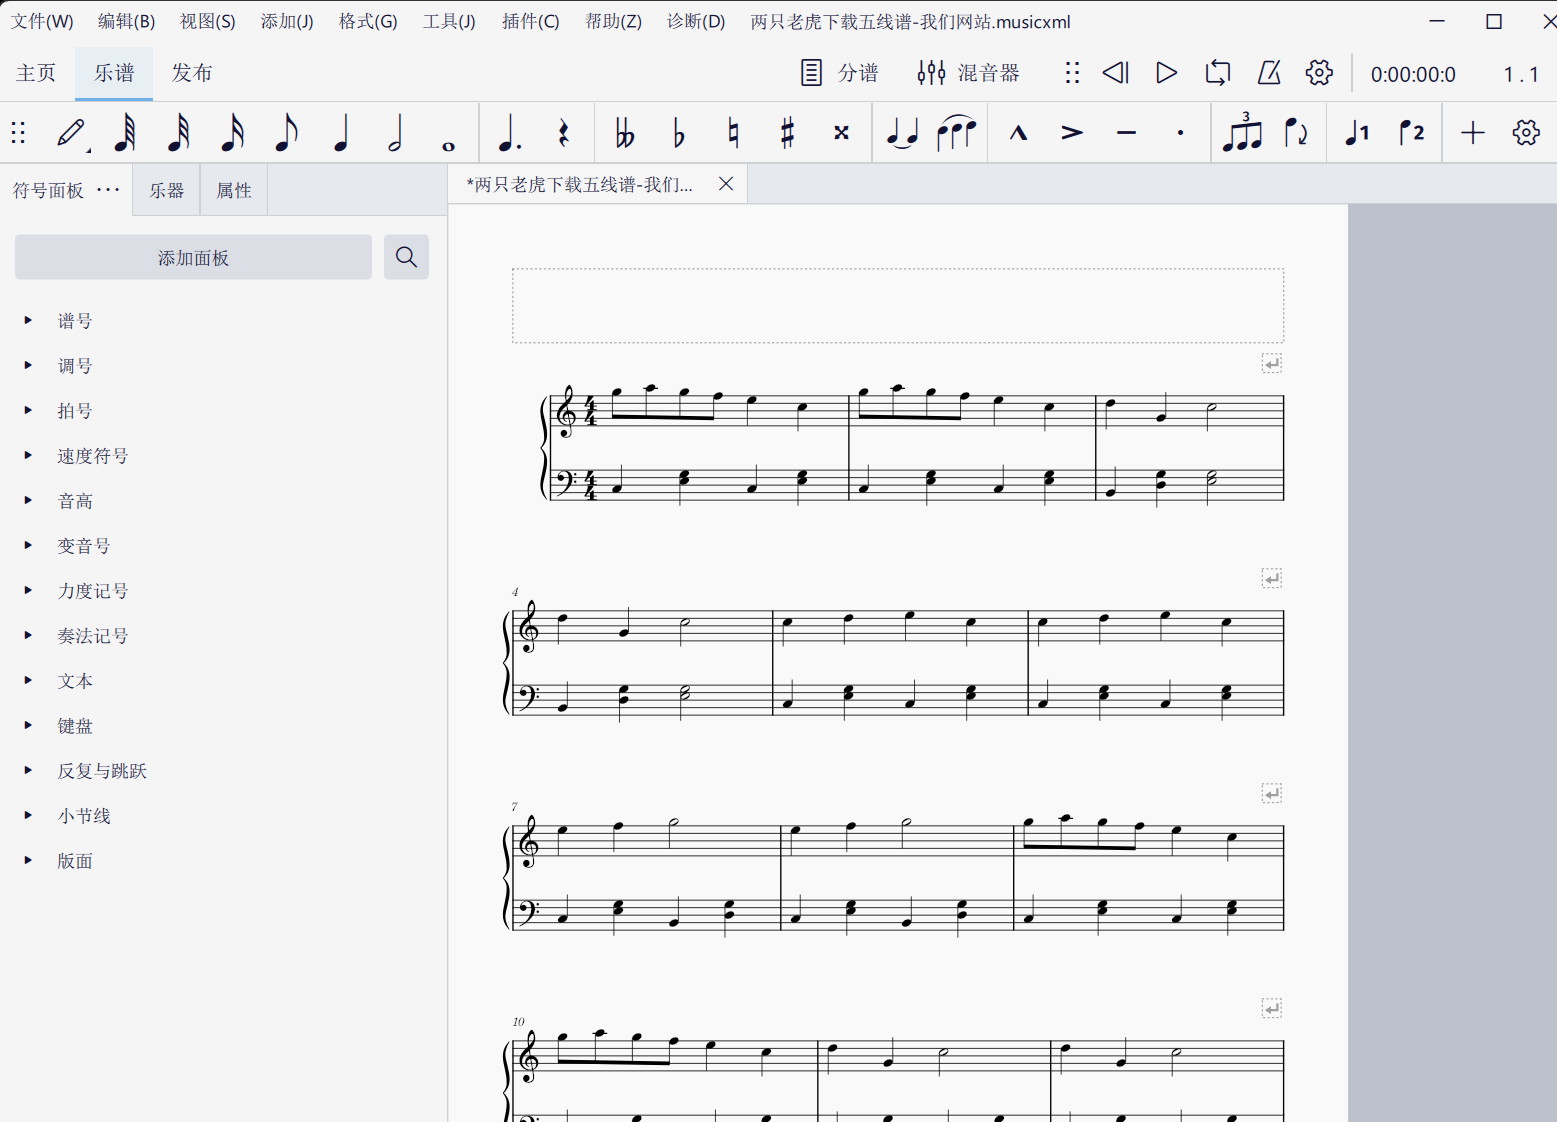Open playback settings gear
This screenshot has height=1122, width=1557.
pyautogui.click(x=1319, y=73)
